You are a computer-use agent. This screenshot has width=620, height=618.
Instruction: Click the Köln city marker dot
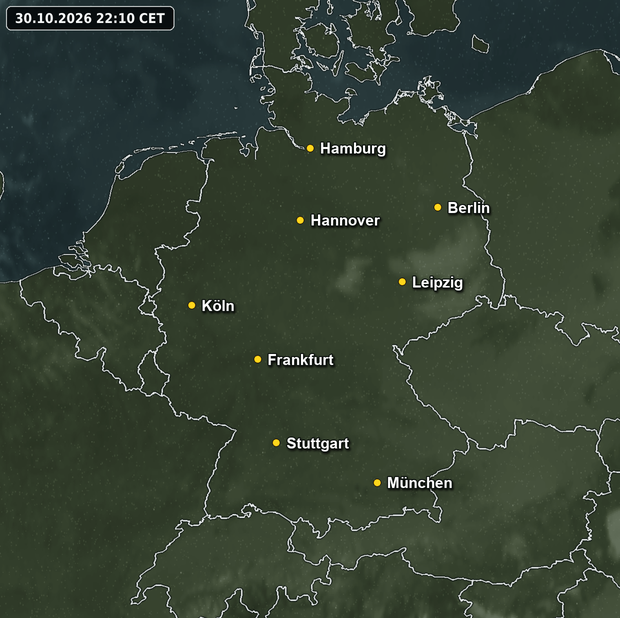191,305
